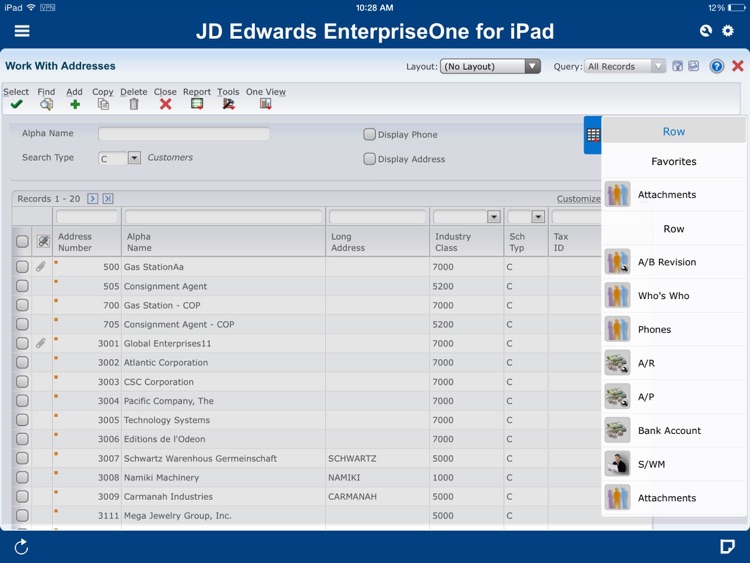
Task: Open the Search Type dropdown arrow
Action: (134, 158)
